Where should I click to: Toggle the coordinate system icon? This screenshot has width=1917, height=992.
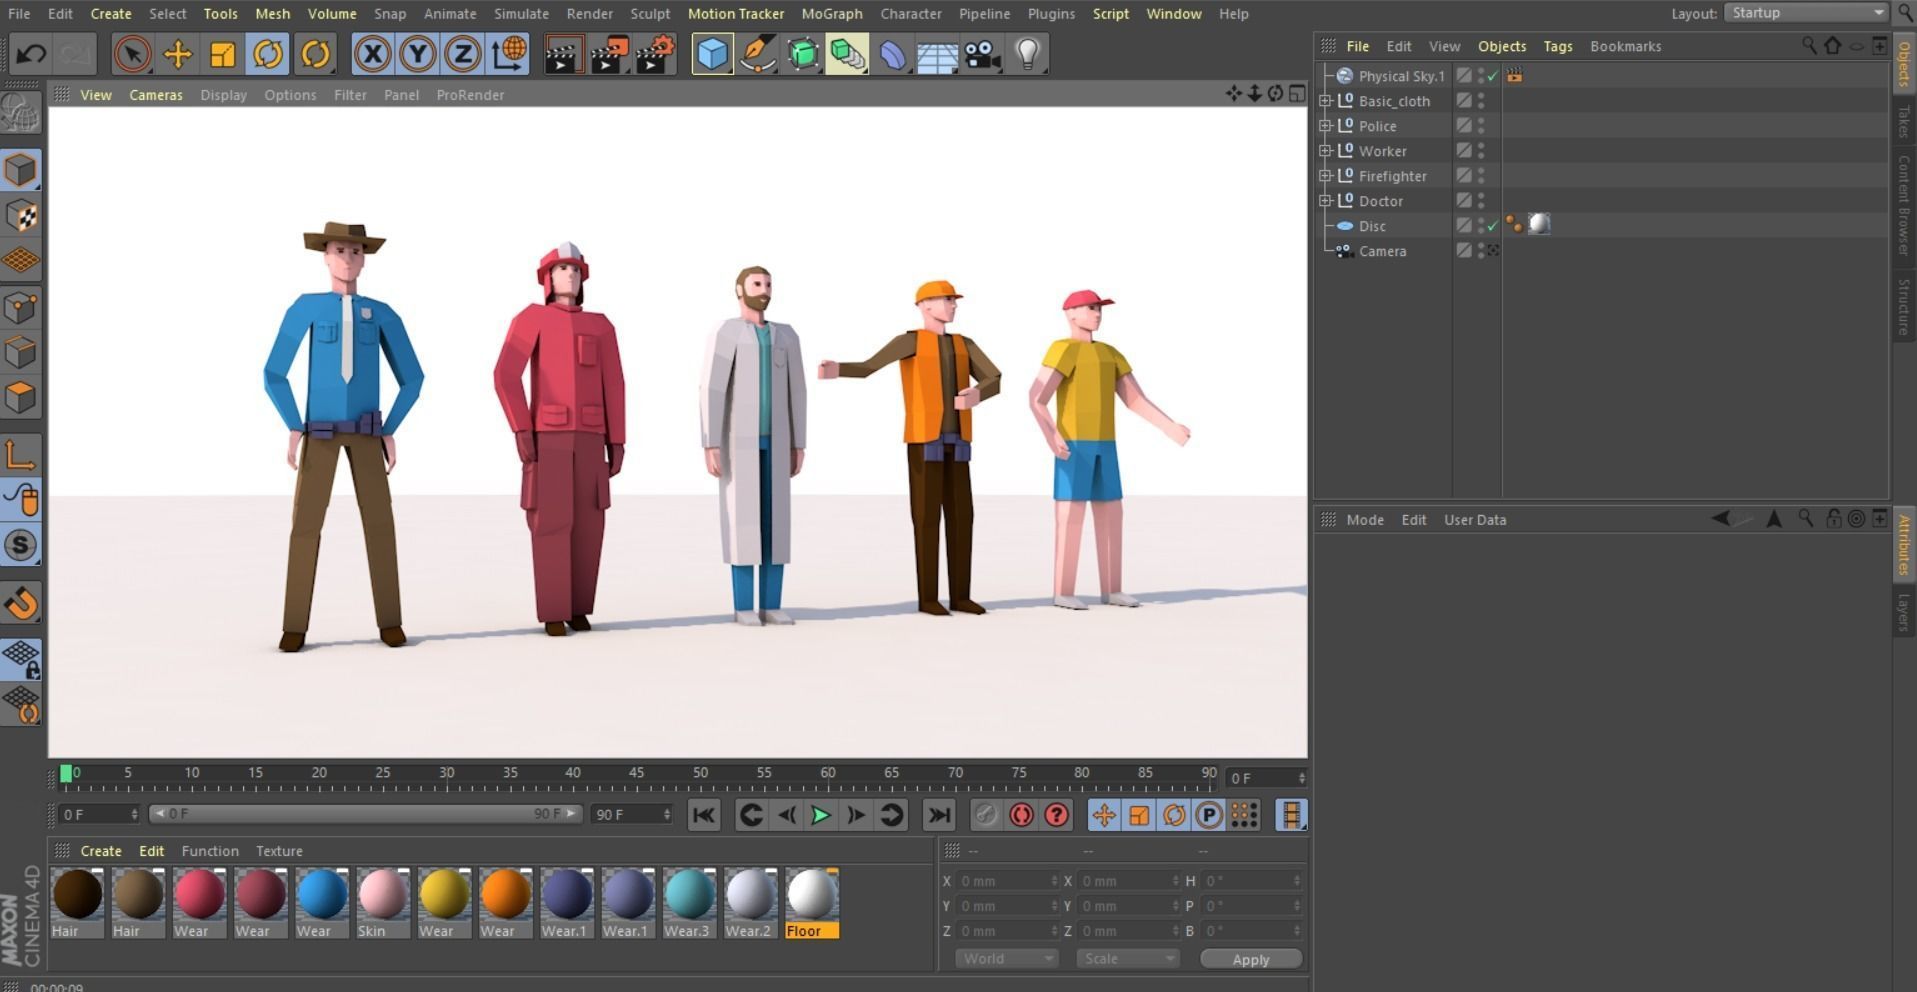[x=508, y=54]
